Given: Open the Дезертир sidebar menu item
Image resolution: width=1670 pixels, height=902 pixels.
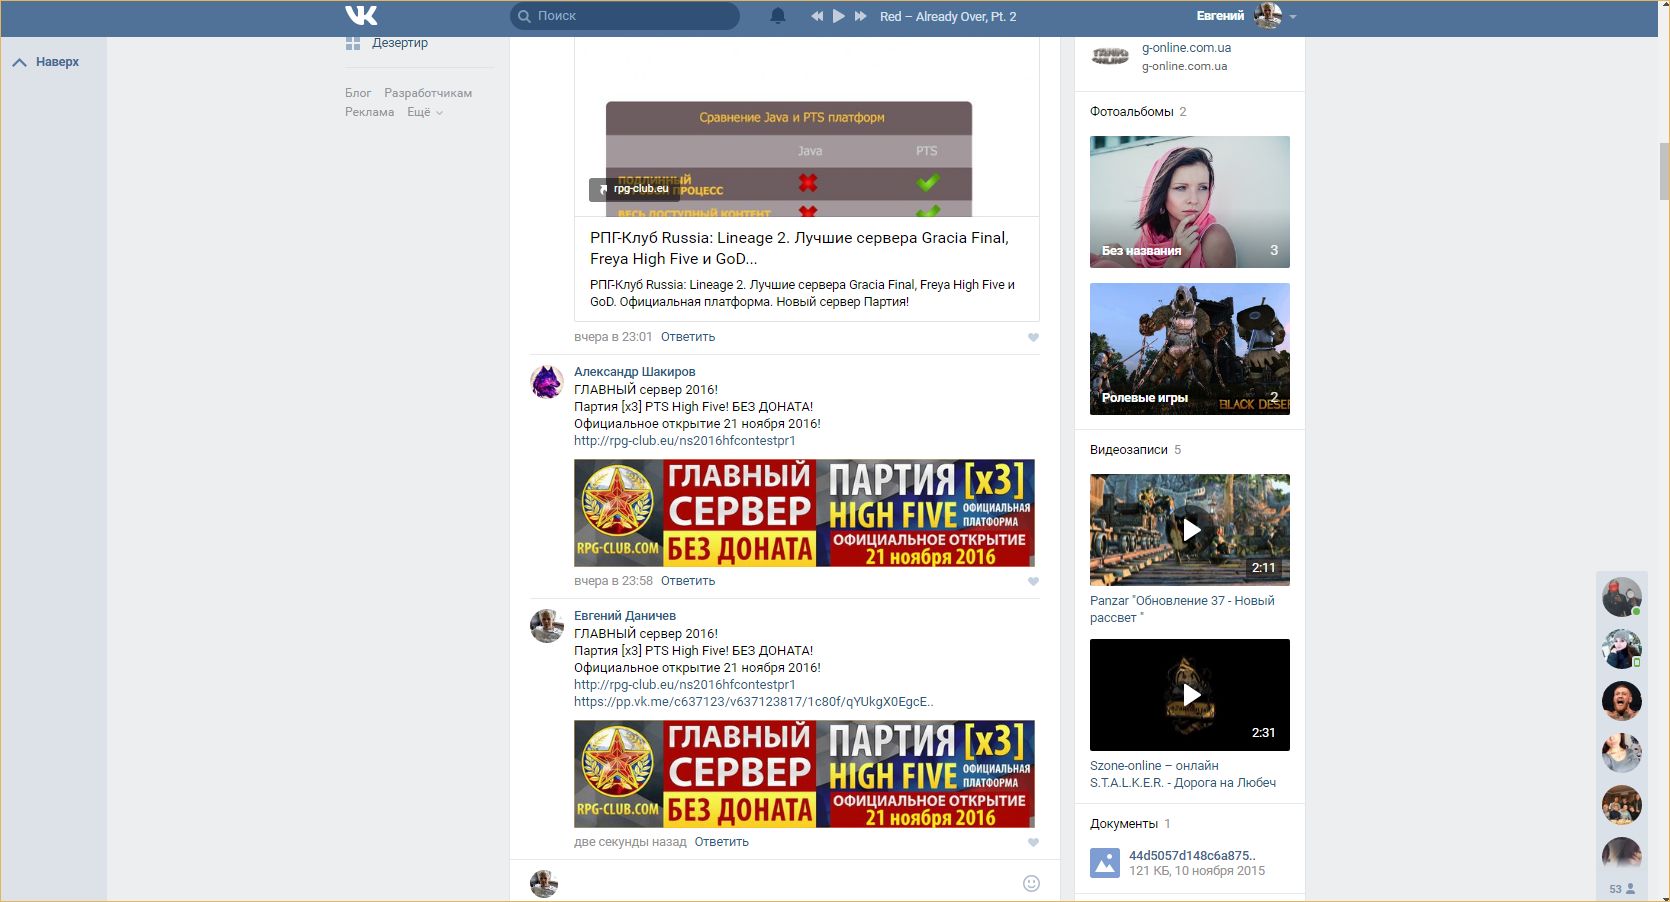Looking at the screenshot, I should coord(399,43).
